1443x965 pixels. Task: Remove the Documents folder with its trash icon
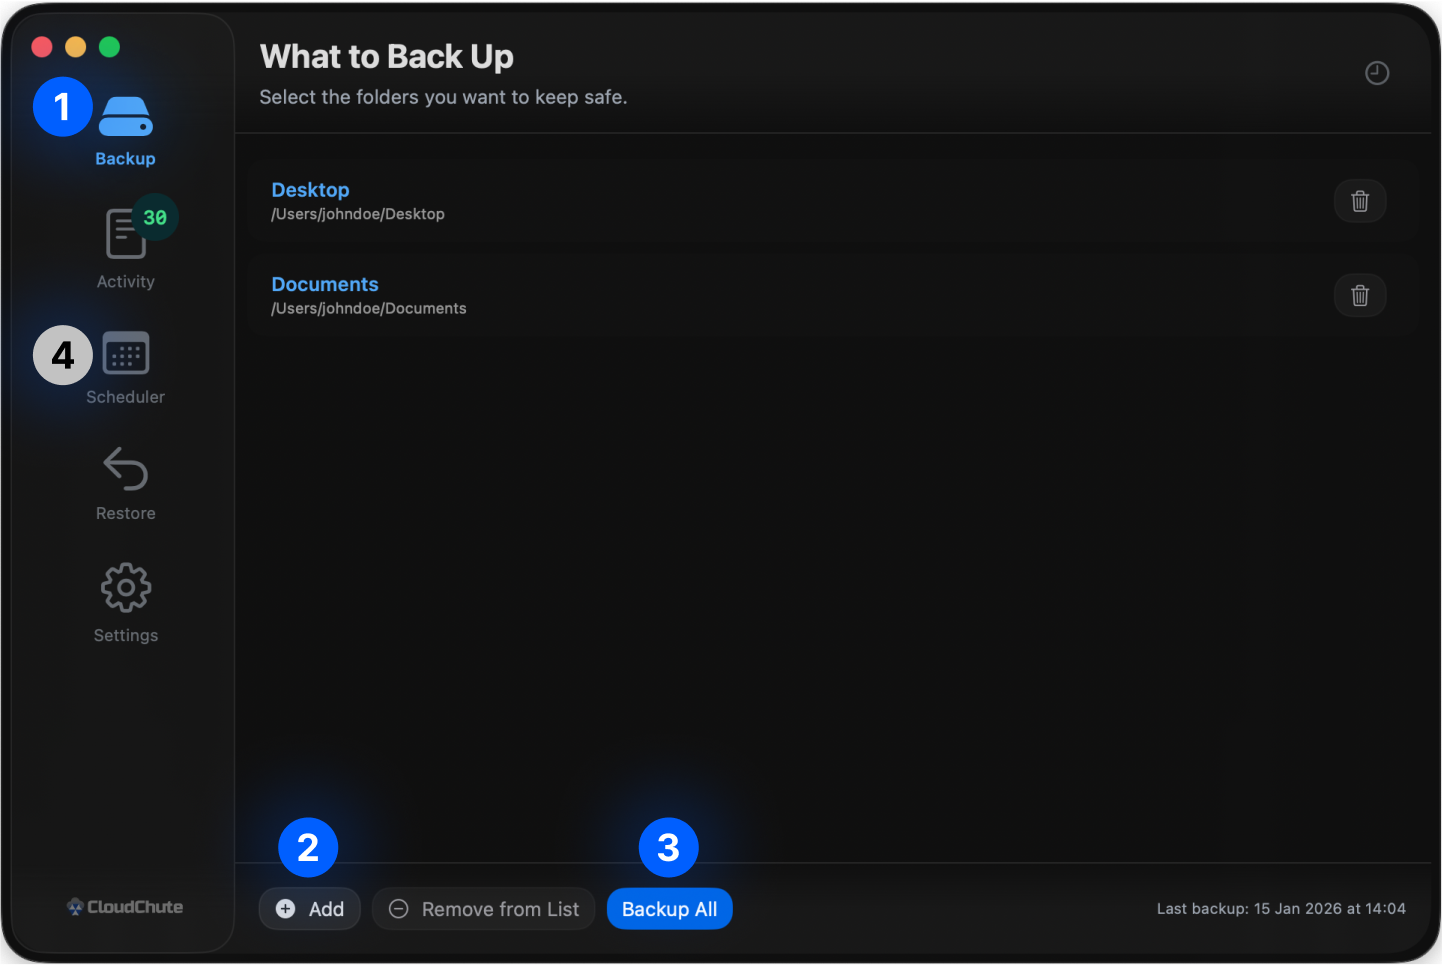pos(1359,296)
